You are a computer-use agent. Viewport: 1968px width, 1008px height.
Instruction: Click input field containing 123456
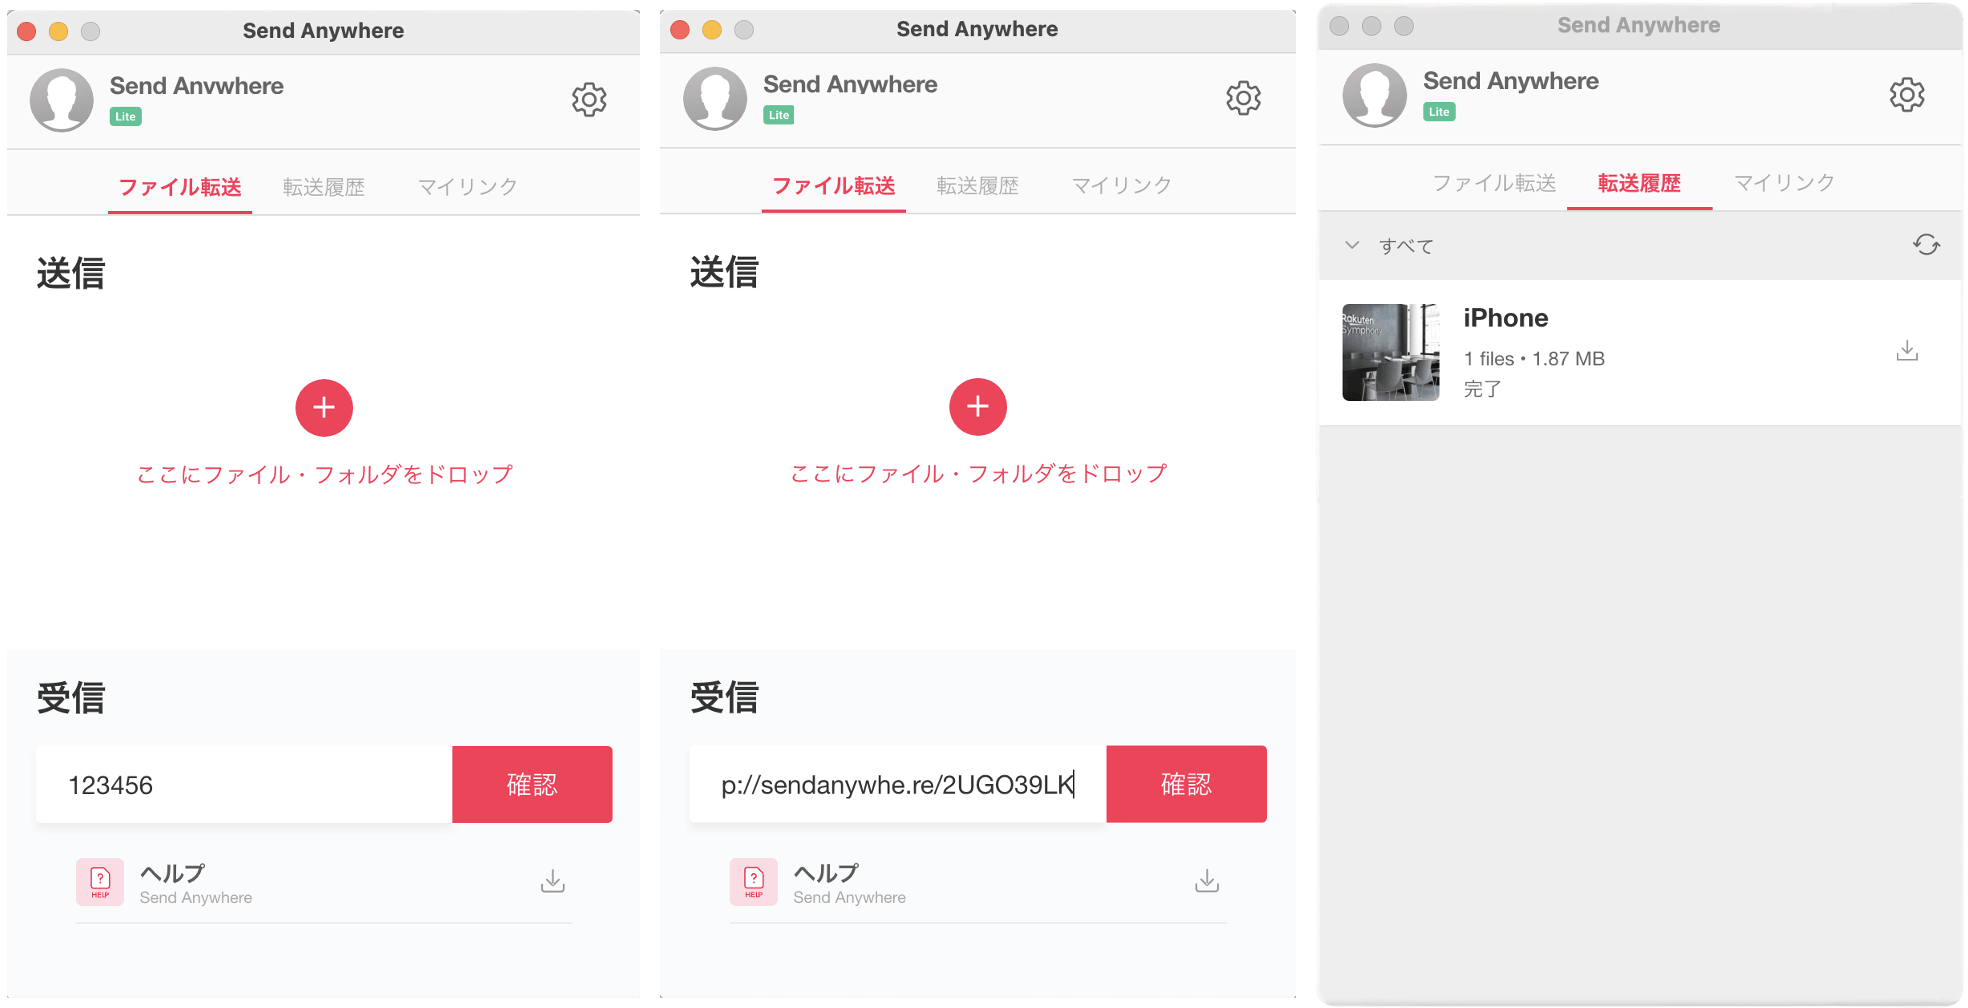pos(244,785)
